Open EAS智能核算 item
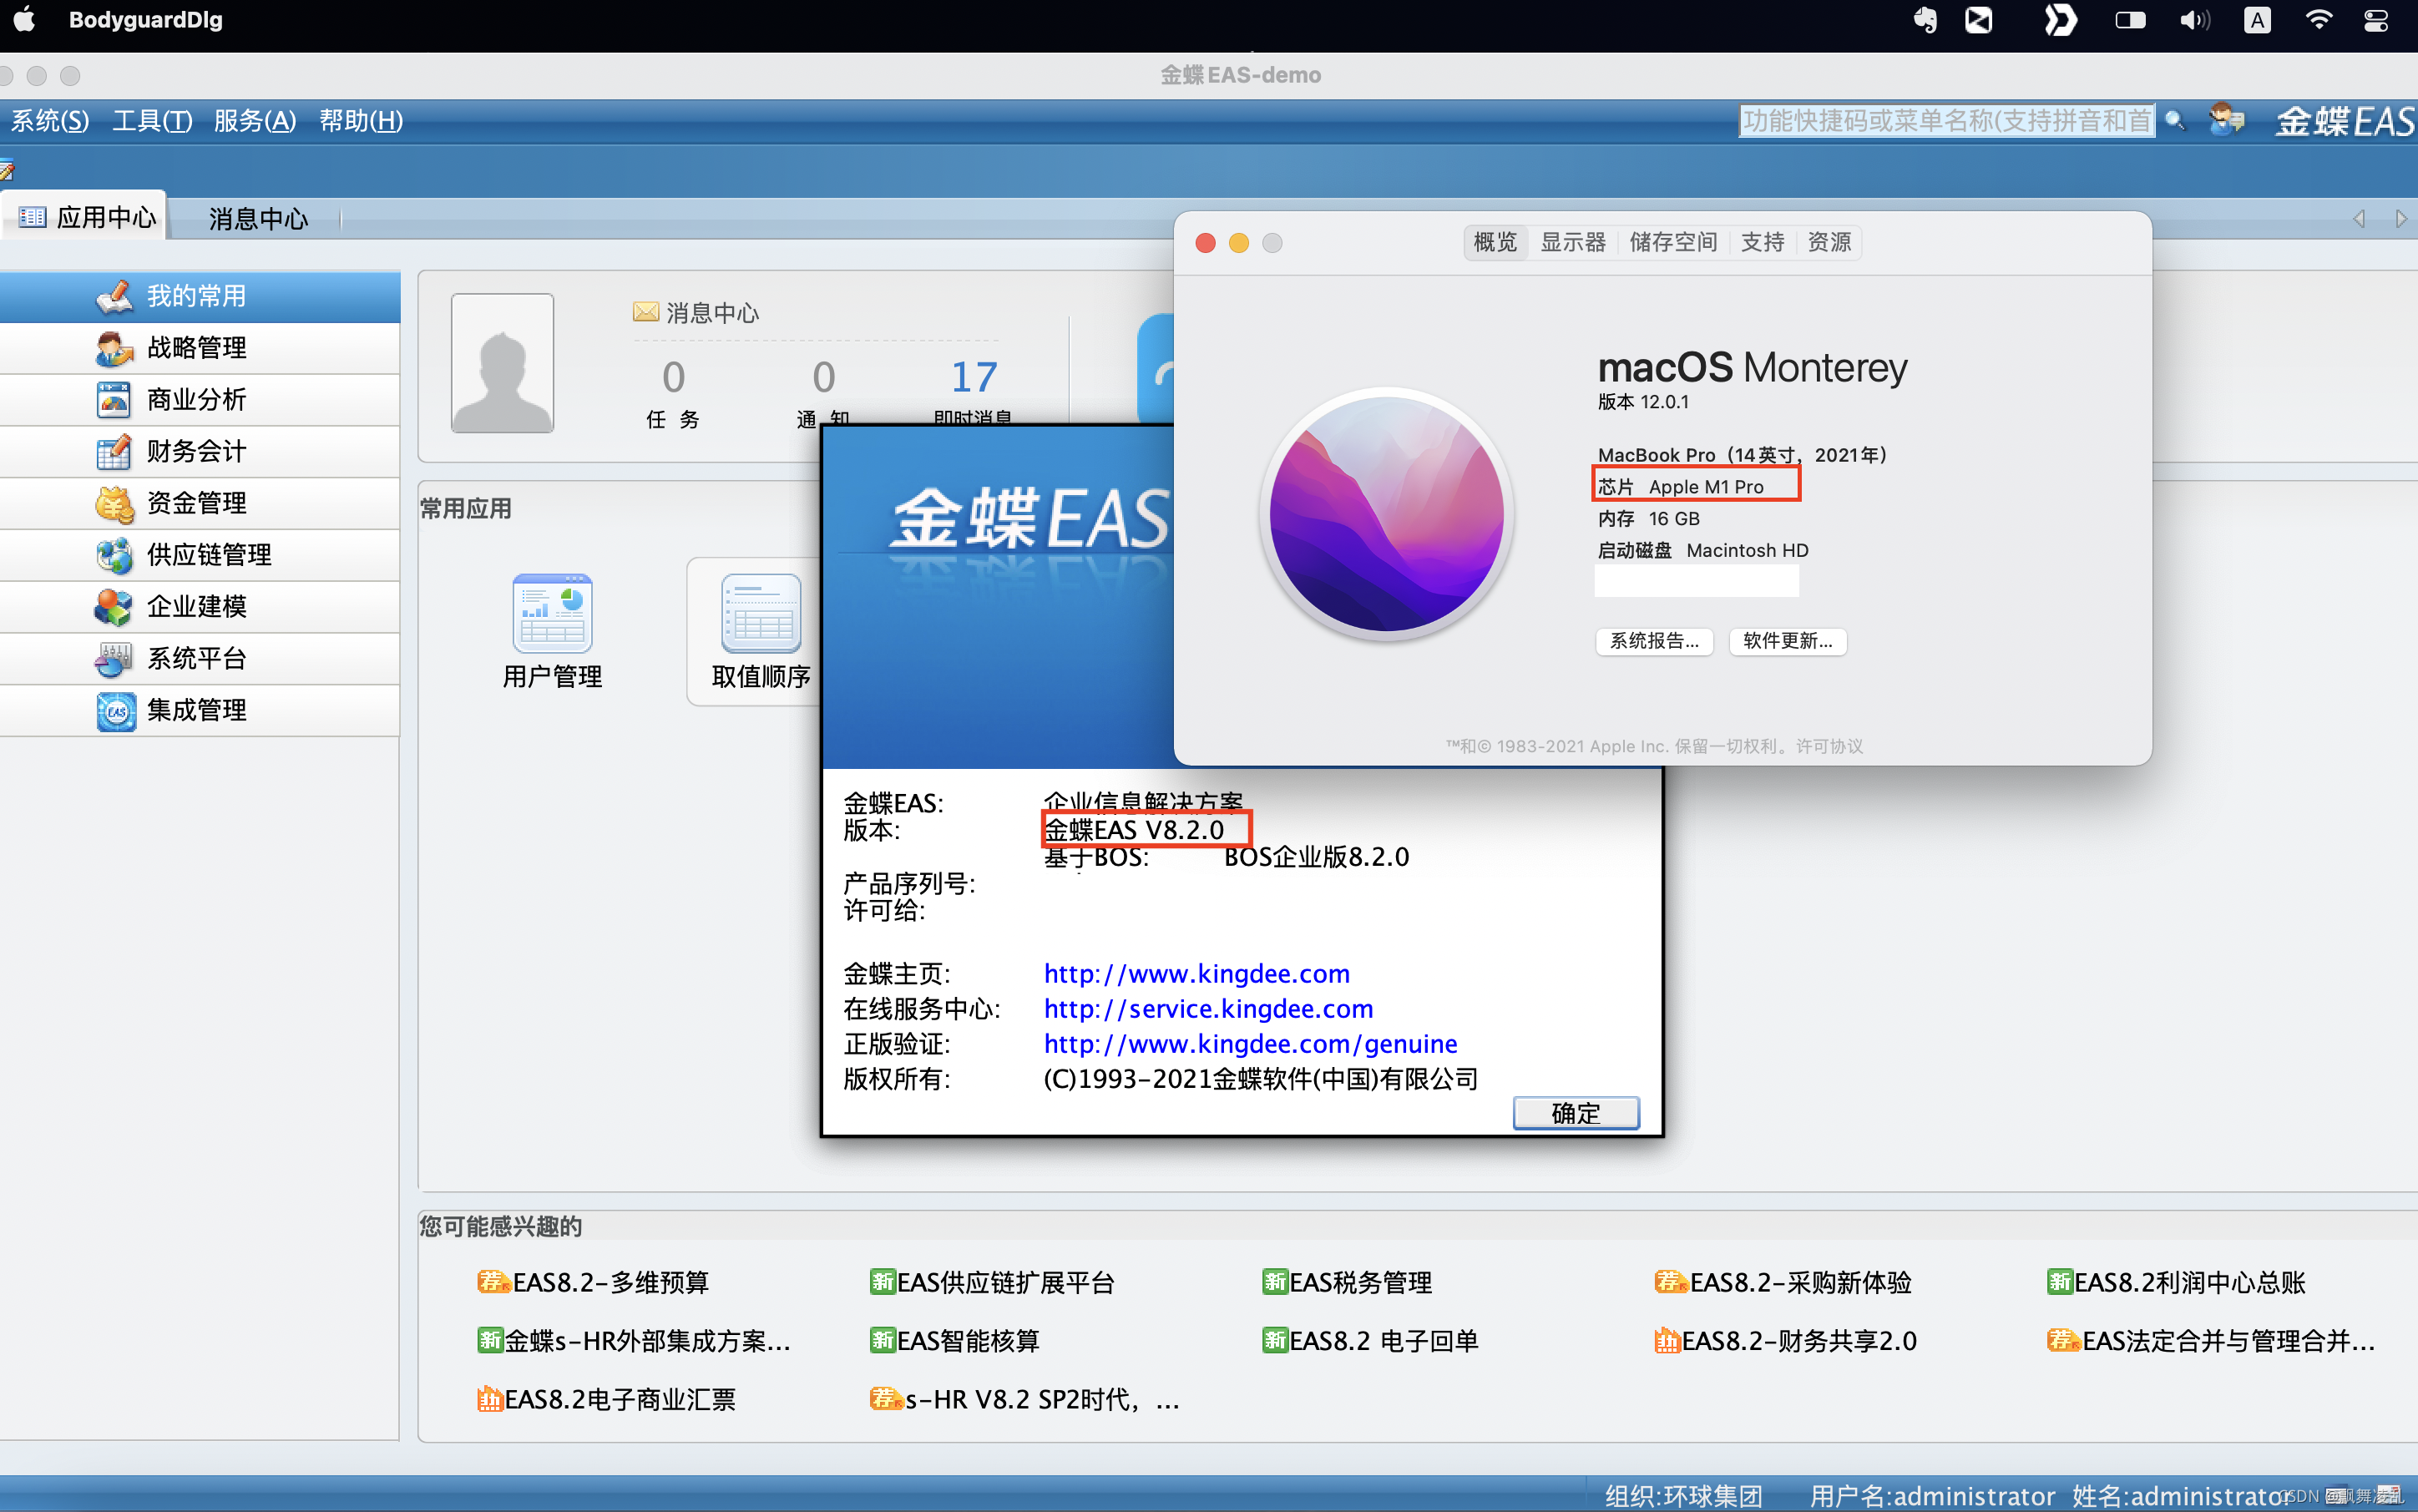 954,1341
